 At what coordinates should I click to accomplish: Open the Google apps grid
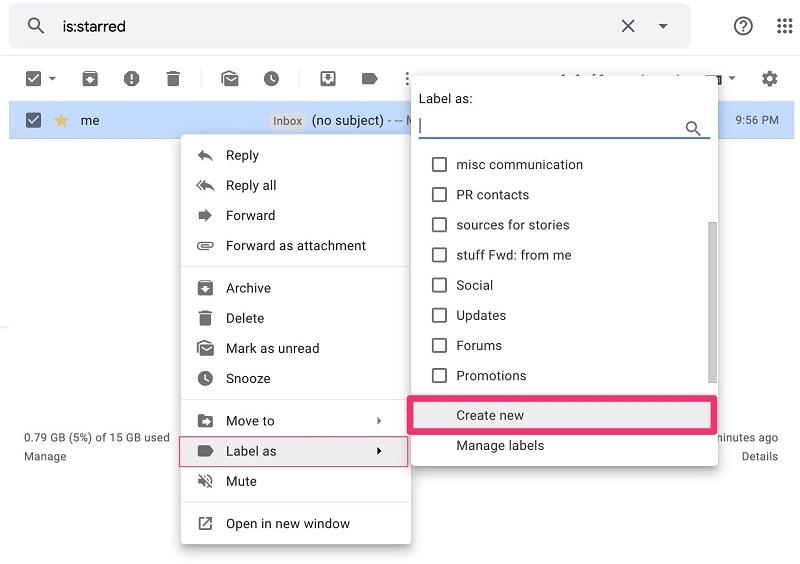[x=784, y=26]
